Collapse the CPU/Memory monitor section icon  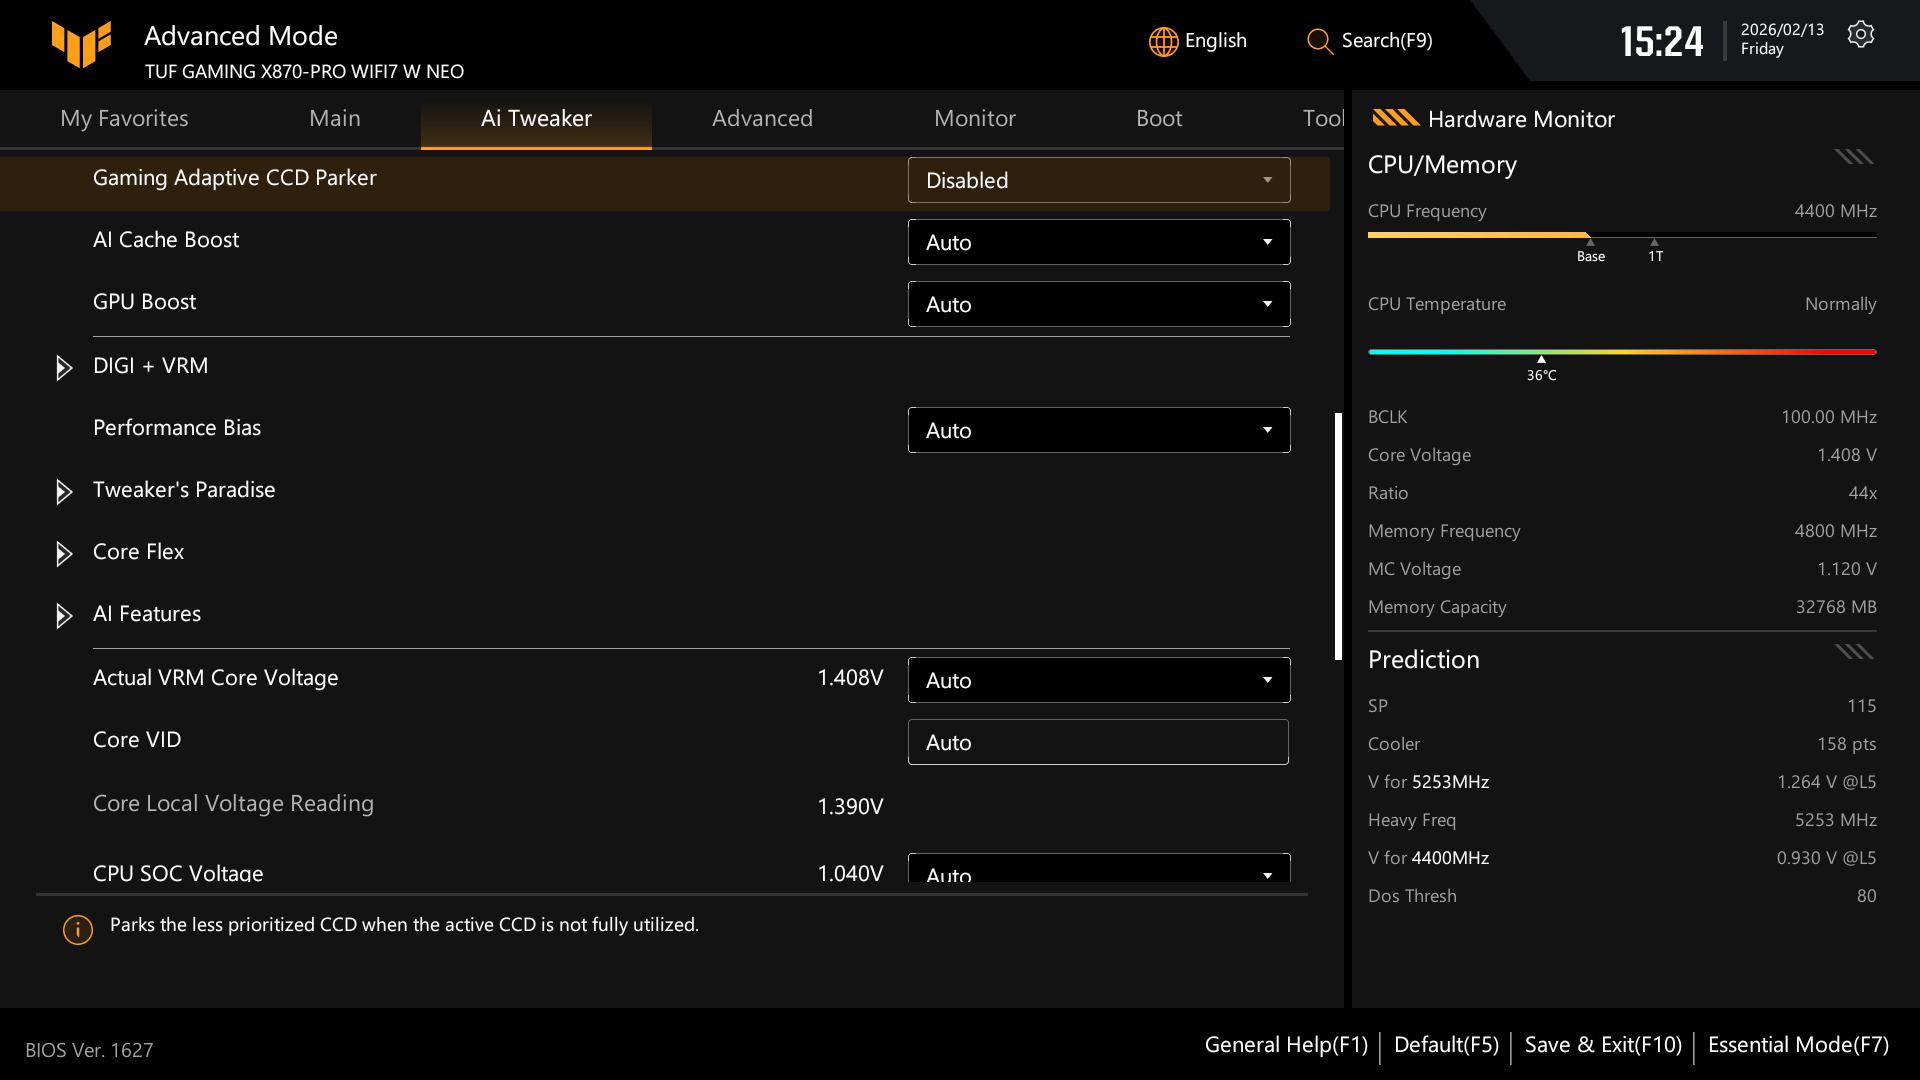pyautogui.click(x=1853, y=156)
